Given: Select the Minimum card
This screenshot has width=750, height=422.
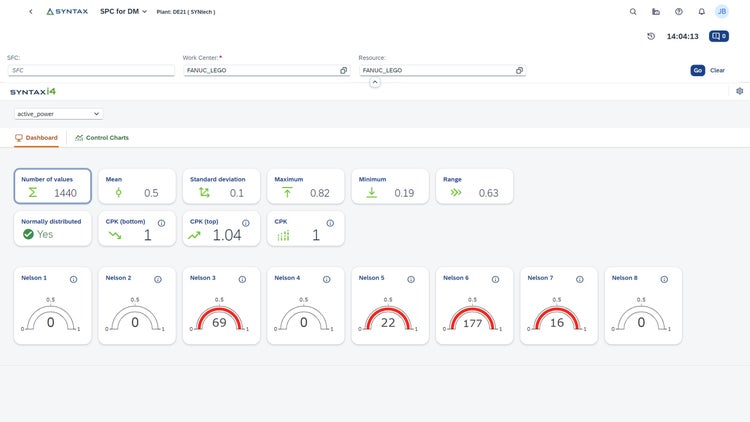Looking at the screenshot, I should [390, 186].
